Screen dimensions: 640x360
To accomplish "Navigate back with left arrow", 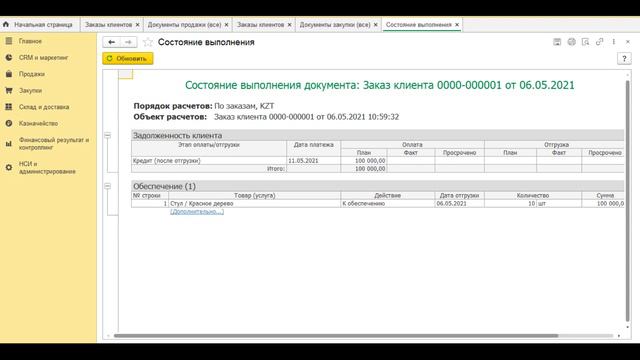I will tap(111, 42).
